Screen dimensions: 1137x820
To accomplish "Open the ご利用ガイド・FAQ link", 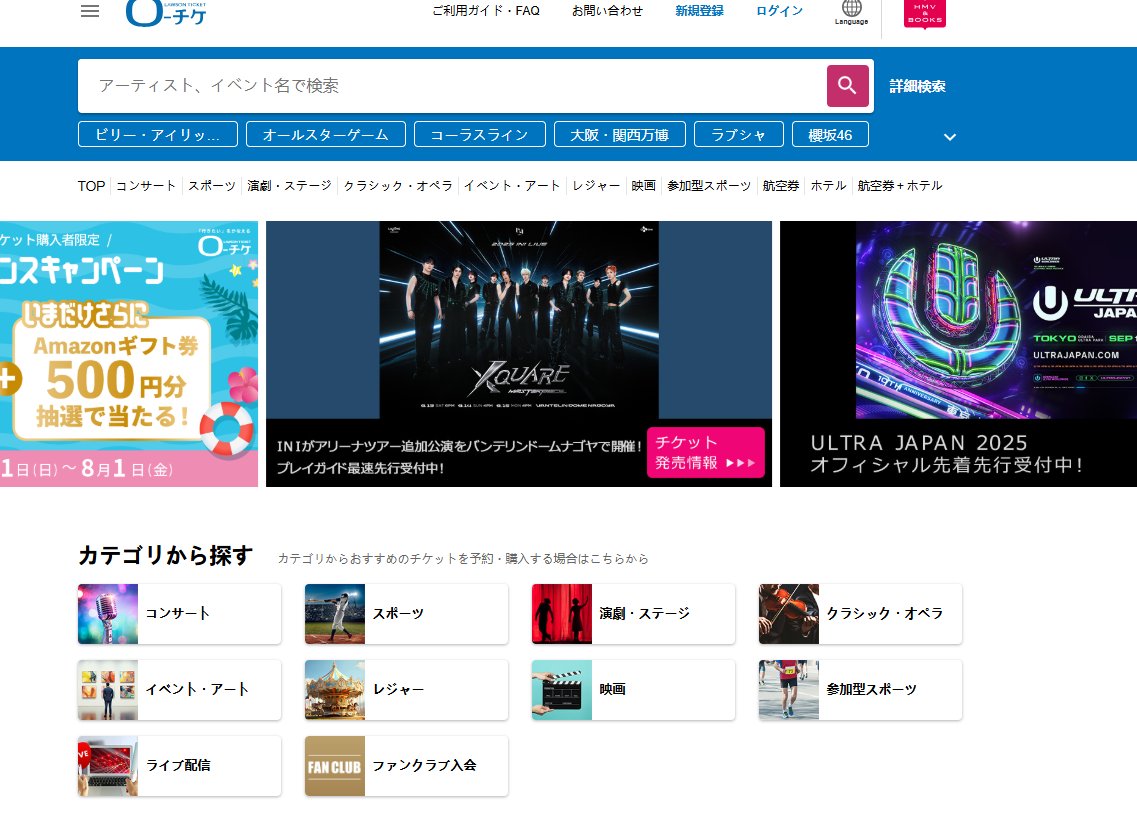I will point(486,11).
